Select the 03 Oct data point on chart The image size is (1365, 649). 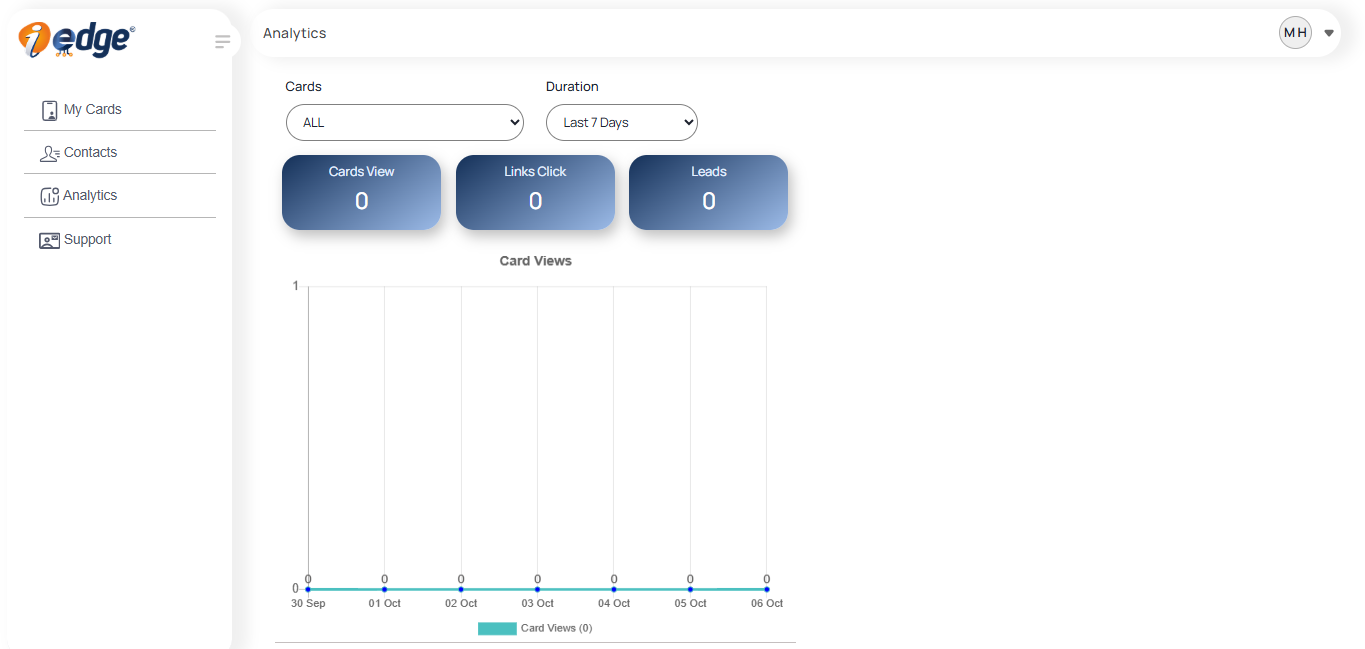537,588
